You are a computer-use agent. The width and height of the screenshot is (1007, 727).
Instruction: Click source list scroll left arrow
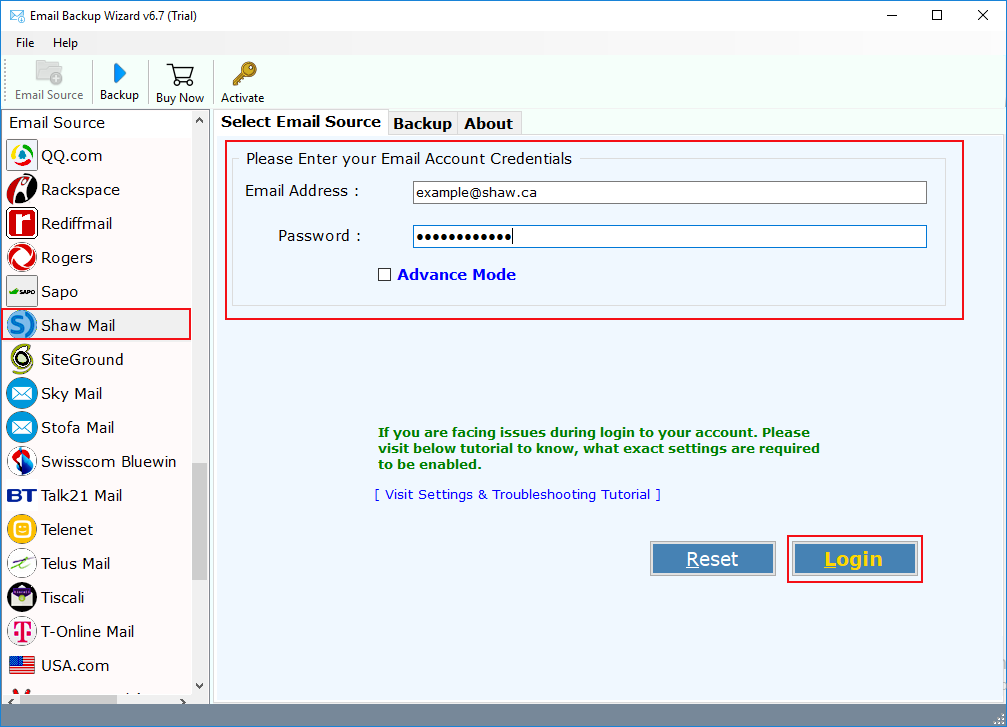(x=10, y=701)
